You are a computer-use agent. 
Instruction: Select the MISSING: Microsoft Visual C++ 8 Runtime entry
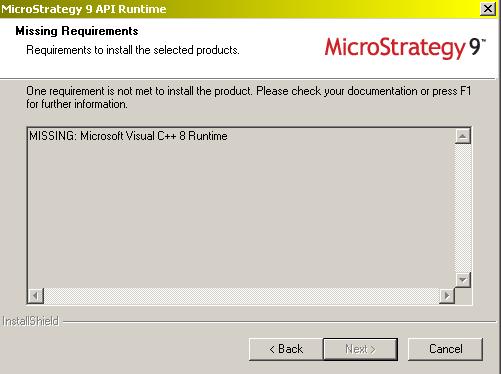click(x=128, y=136)
